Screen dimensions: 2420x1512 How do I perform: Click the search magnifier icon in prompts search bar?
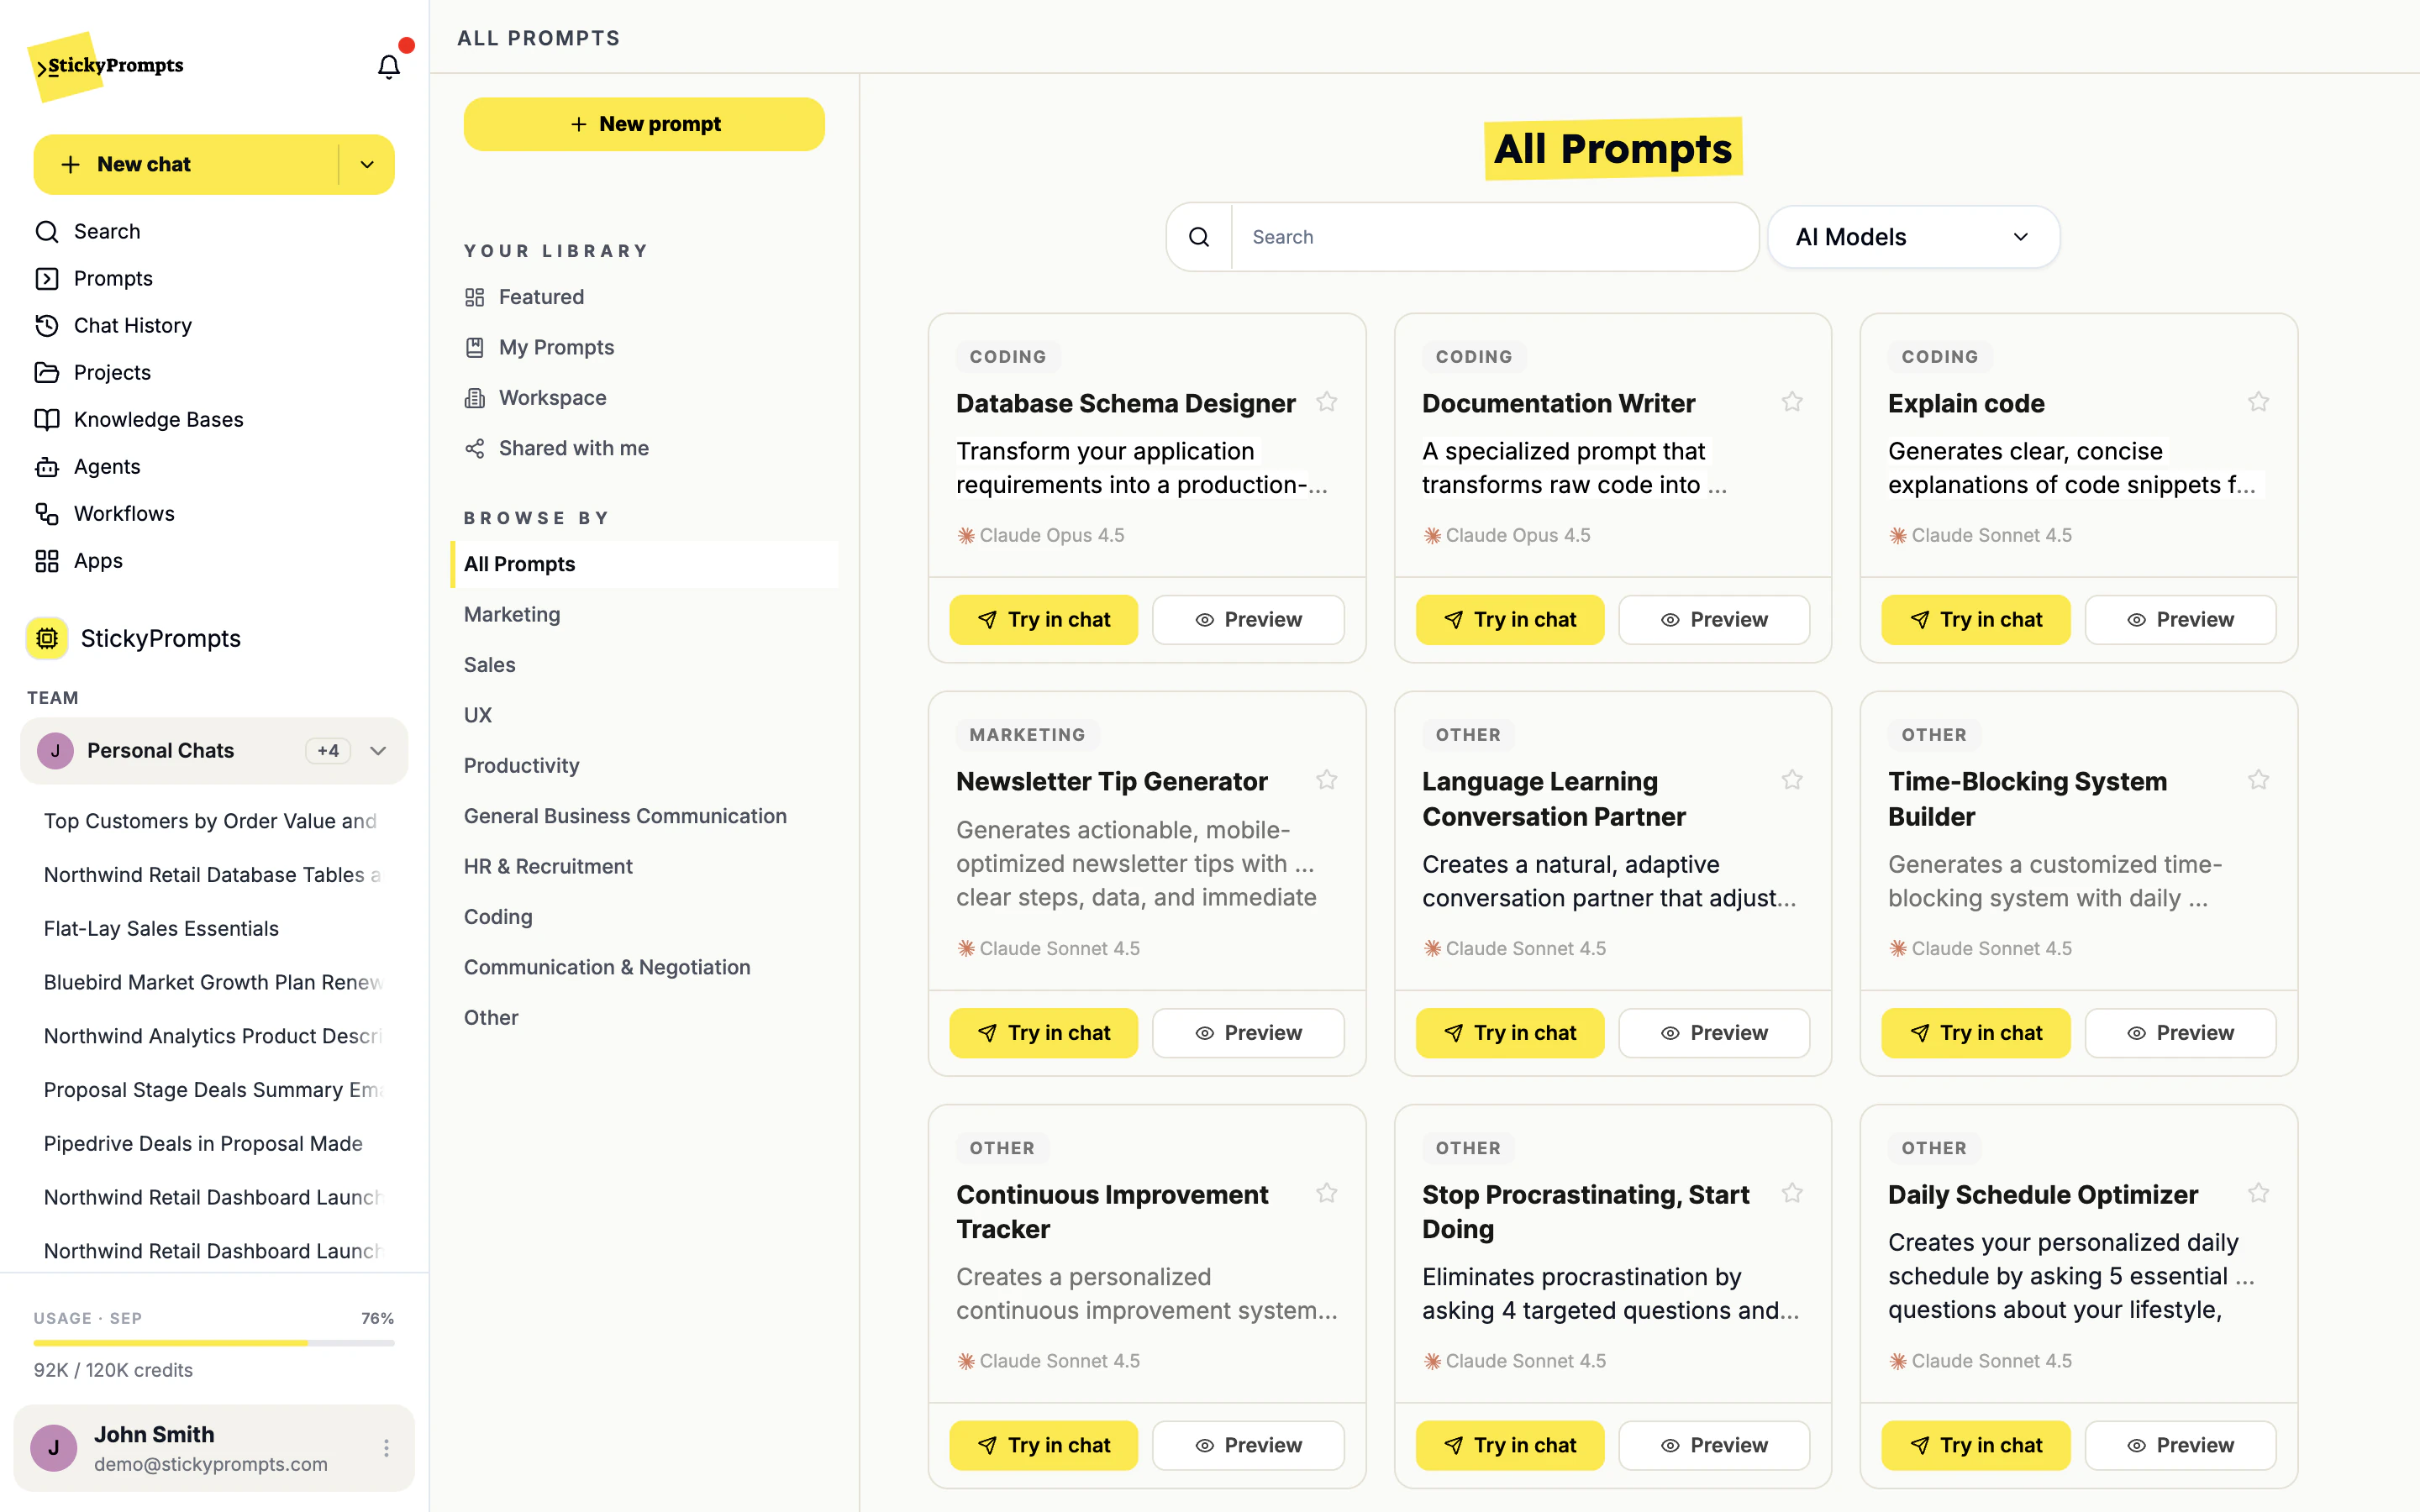tap(1199, 237)
